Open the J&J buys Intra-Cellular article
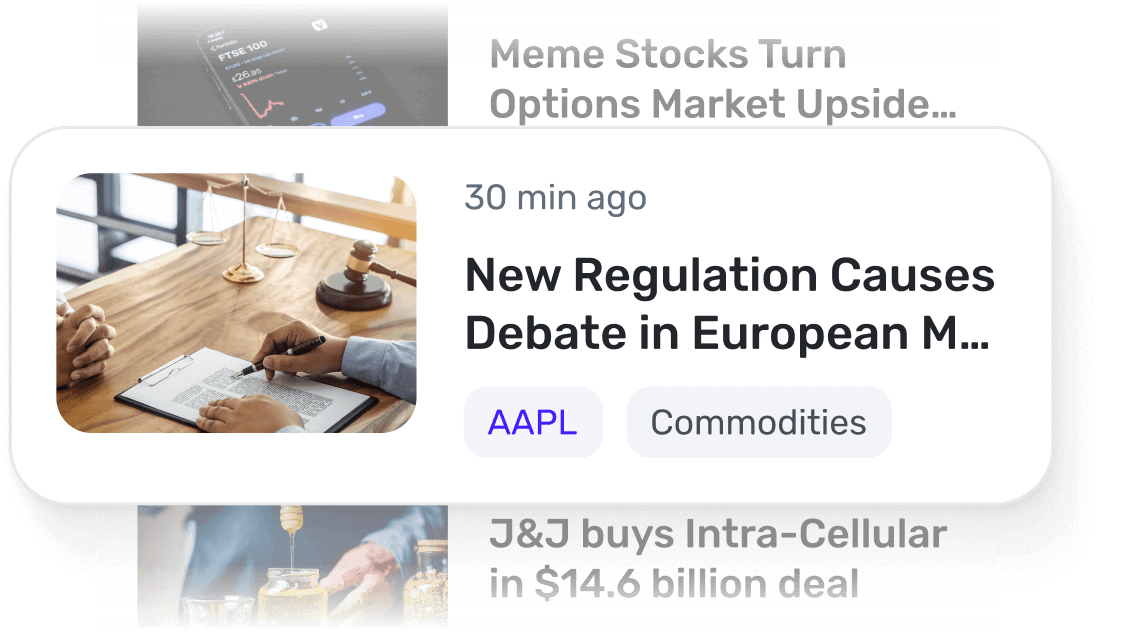 coord(719,556)
